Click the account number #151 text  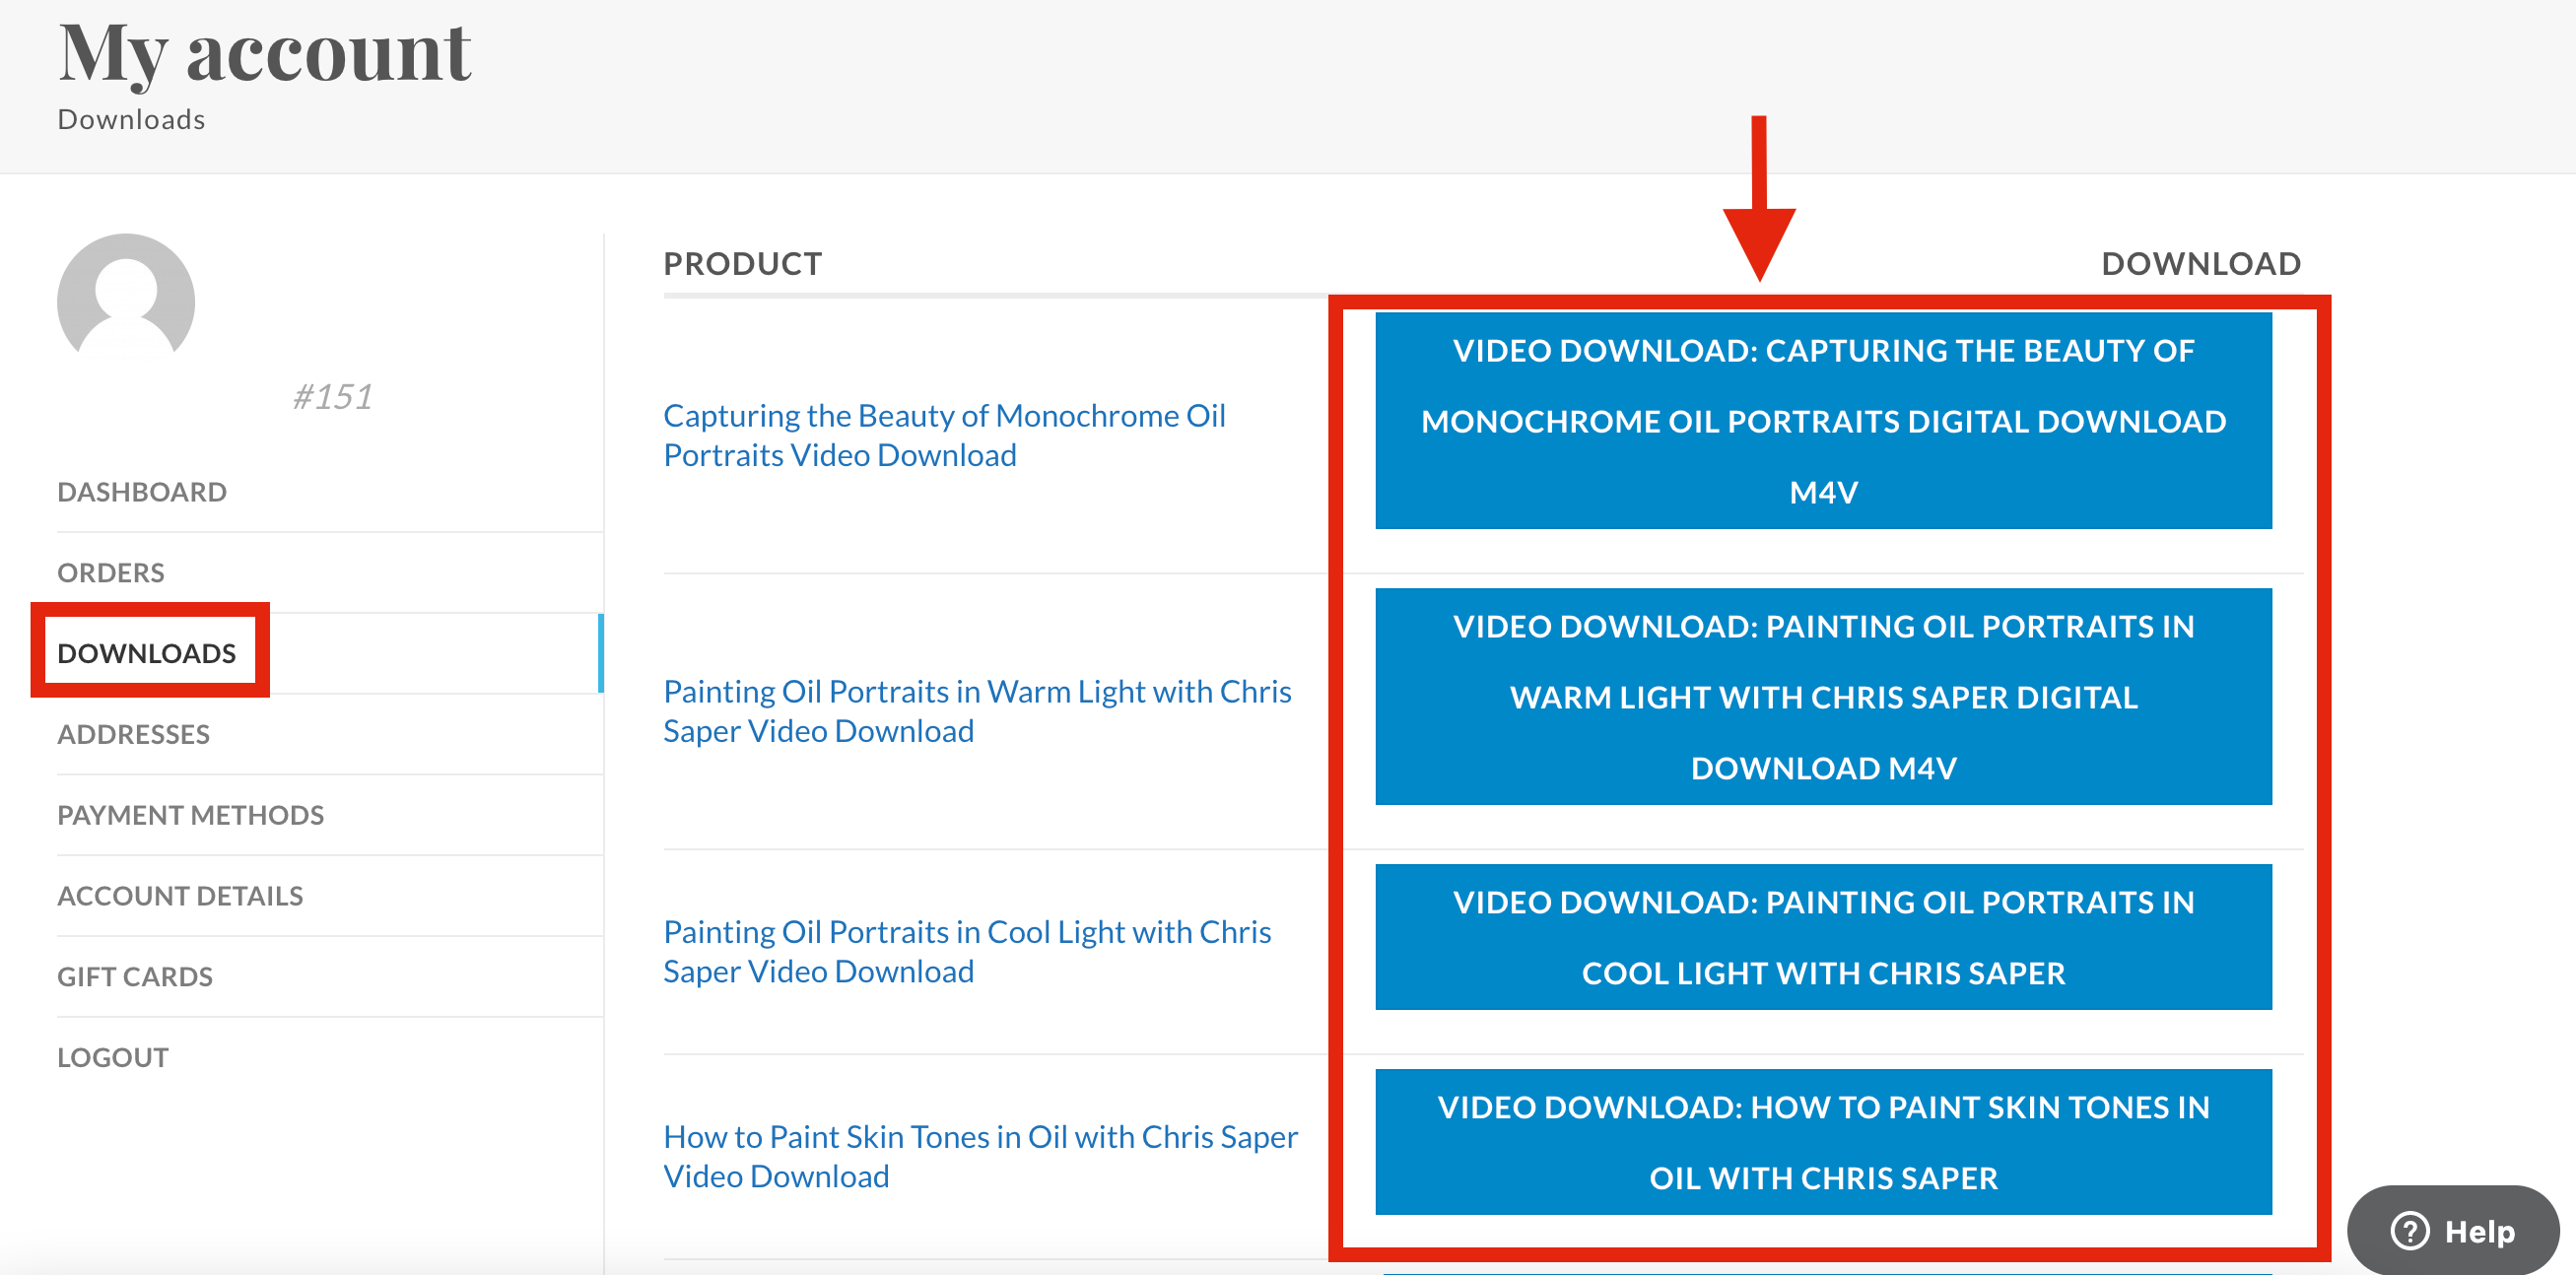point(333,397)
